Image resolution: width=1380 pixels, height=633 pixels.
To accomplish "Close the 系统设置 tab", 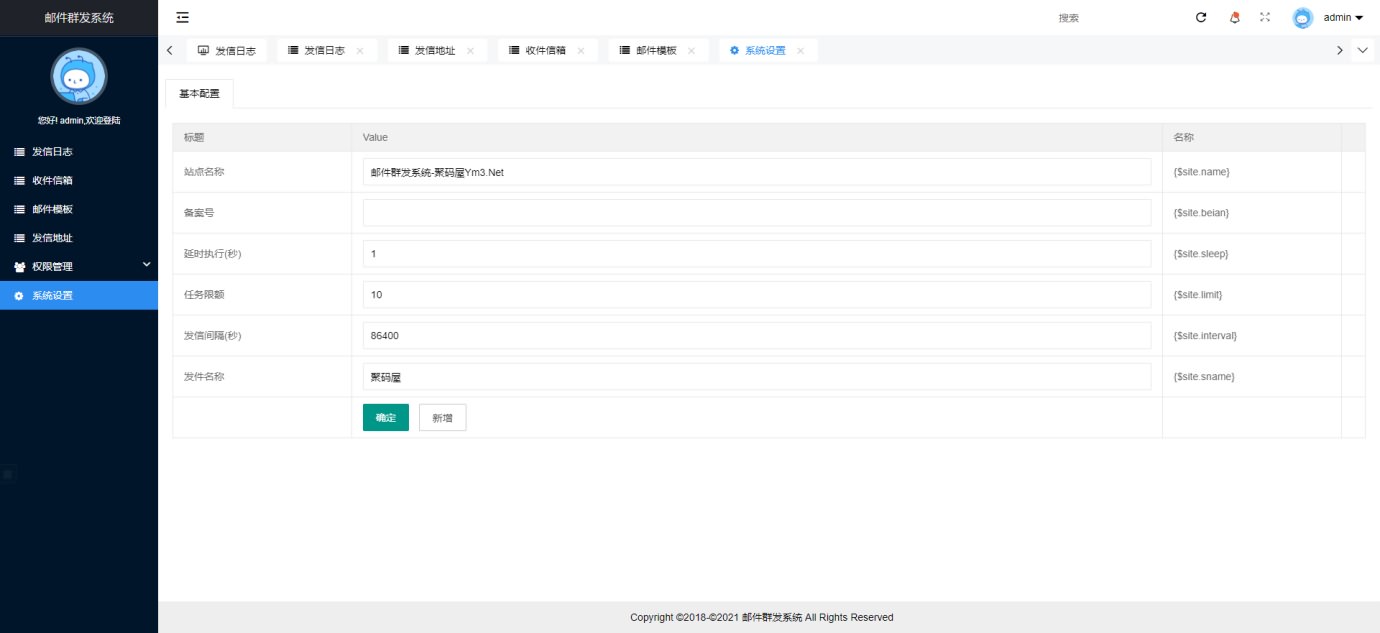I will pyautogui.click(x=800, y=51).
